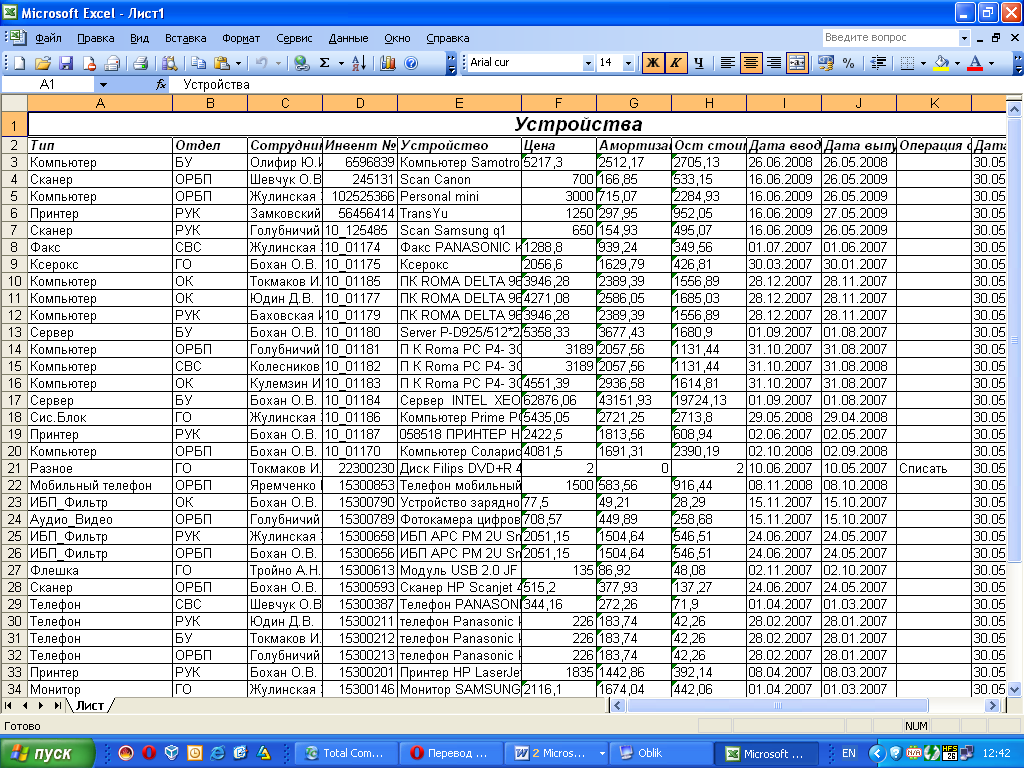Click the vertical scrollbar down arrow
The image size is (1024, 768).
coord(1014,689)
